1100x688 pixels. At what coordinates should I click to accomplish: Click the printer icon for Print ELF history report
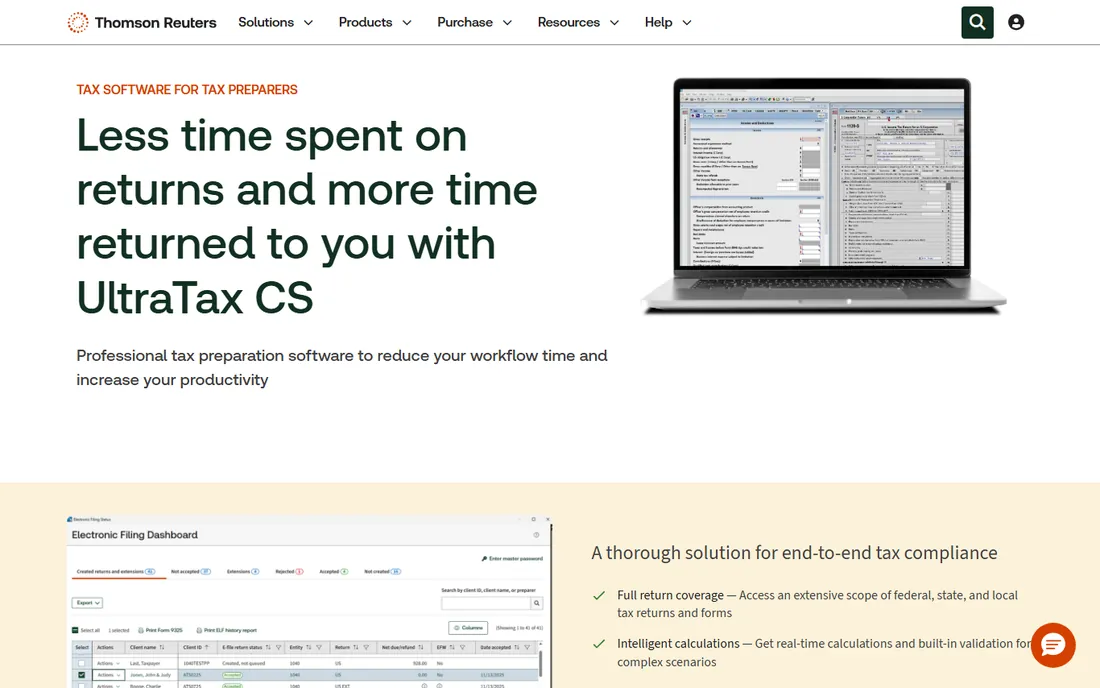point(199,630)
